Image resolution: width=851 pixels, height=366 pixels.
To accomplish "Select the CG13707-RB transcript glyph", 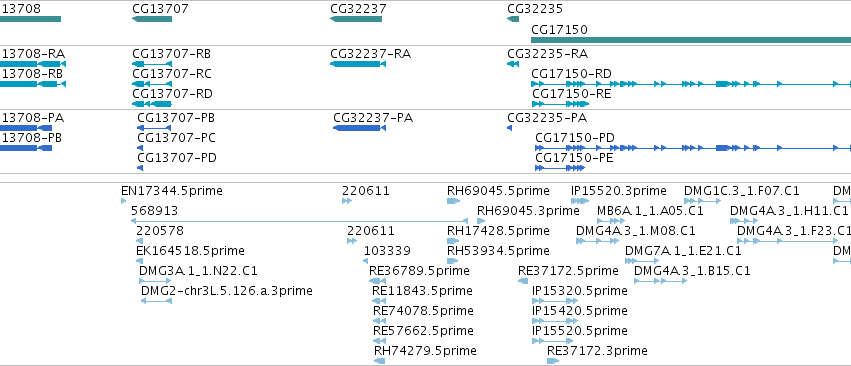I will [x=152, y=64].
